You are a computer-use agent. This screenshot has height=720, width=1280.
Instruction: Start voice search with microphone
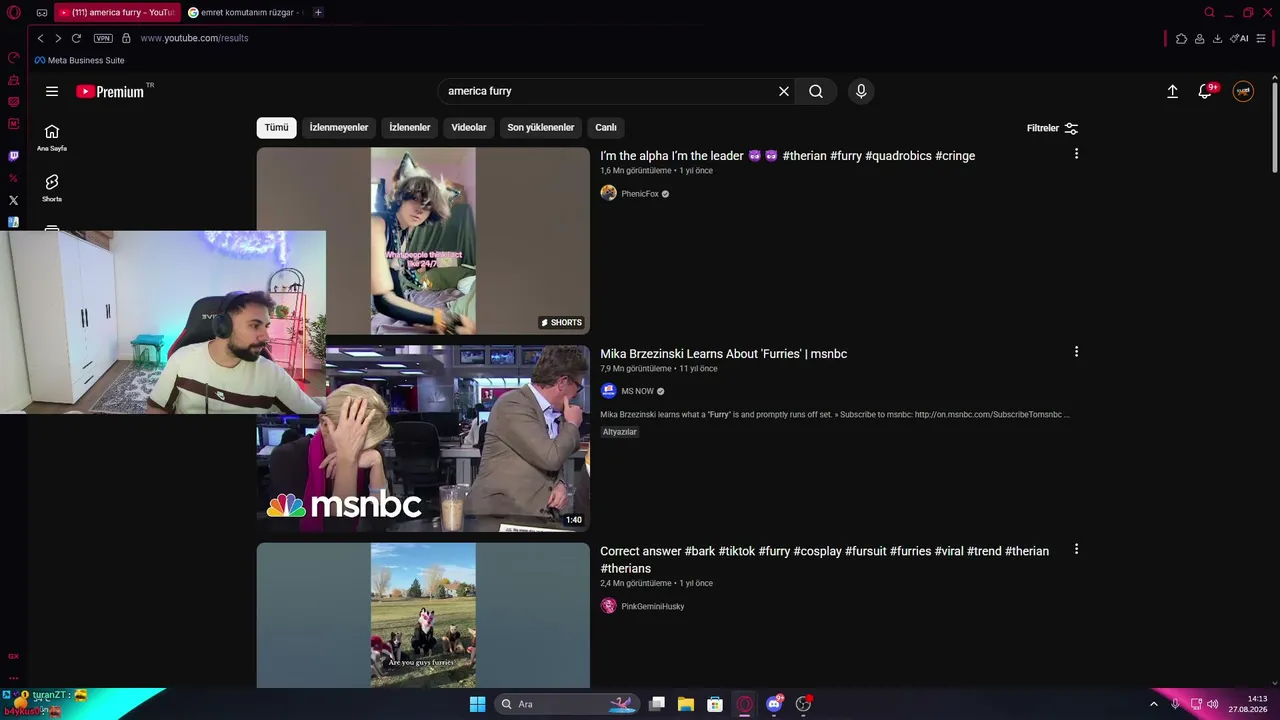[x=861, y=91]
